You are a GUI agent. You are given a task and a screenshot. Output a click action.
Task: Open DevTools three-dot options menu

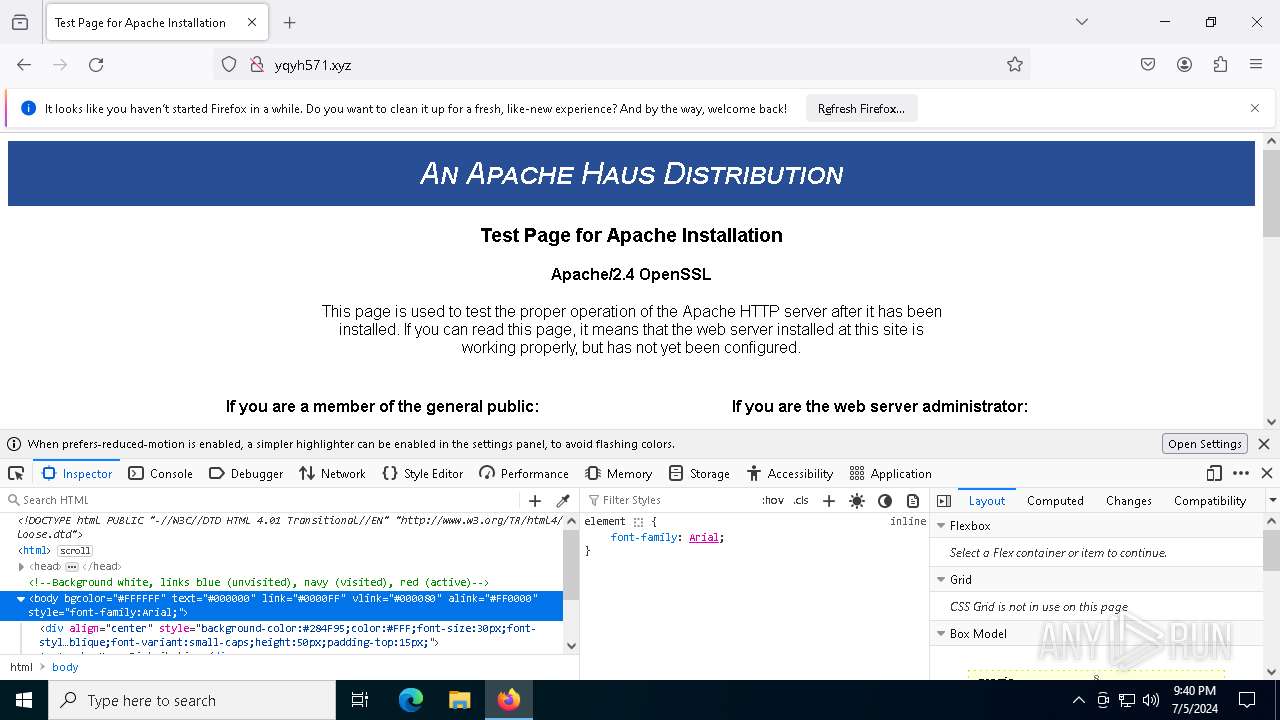1241,473
